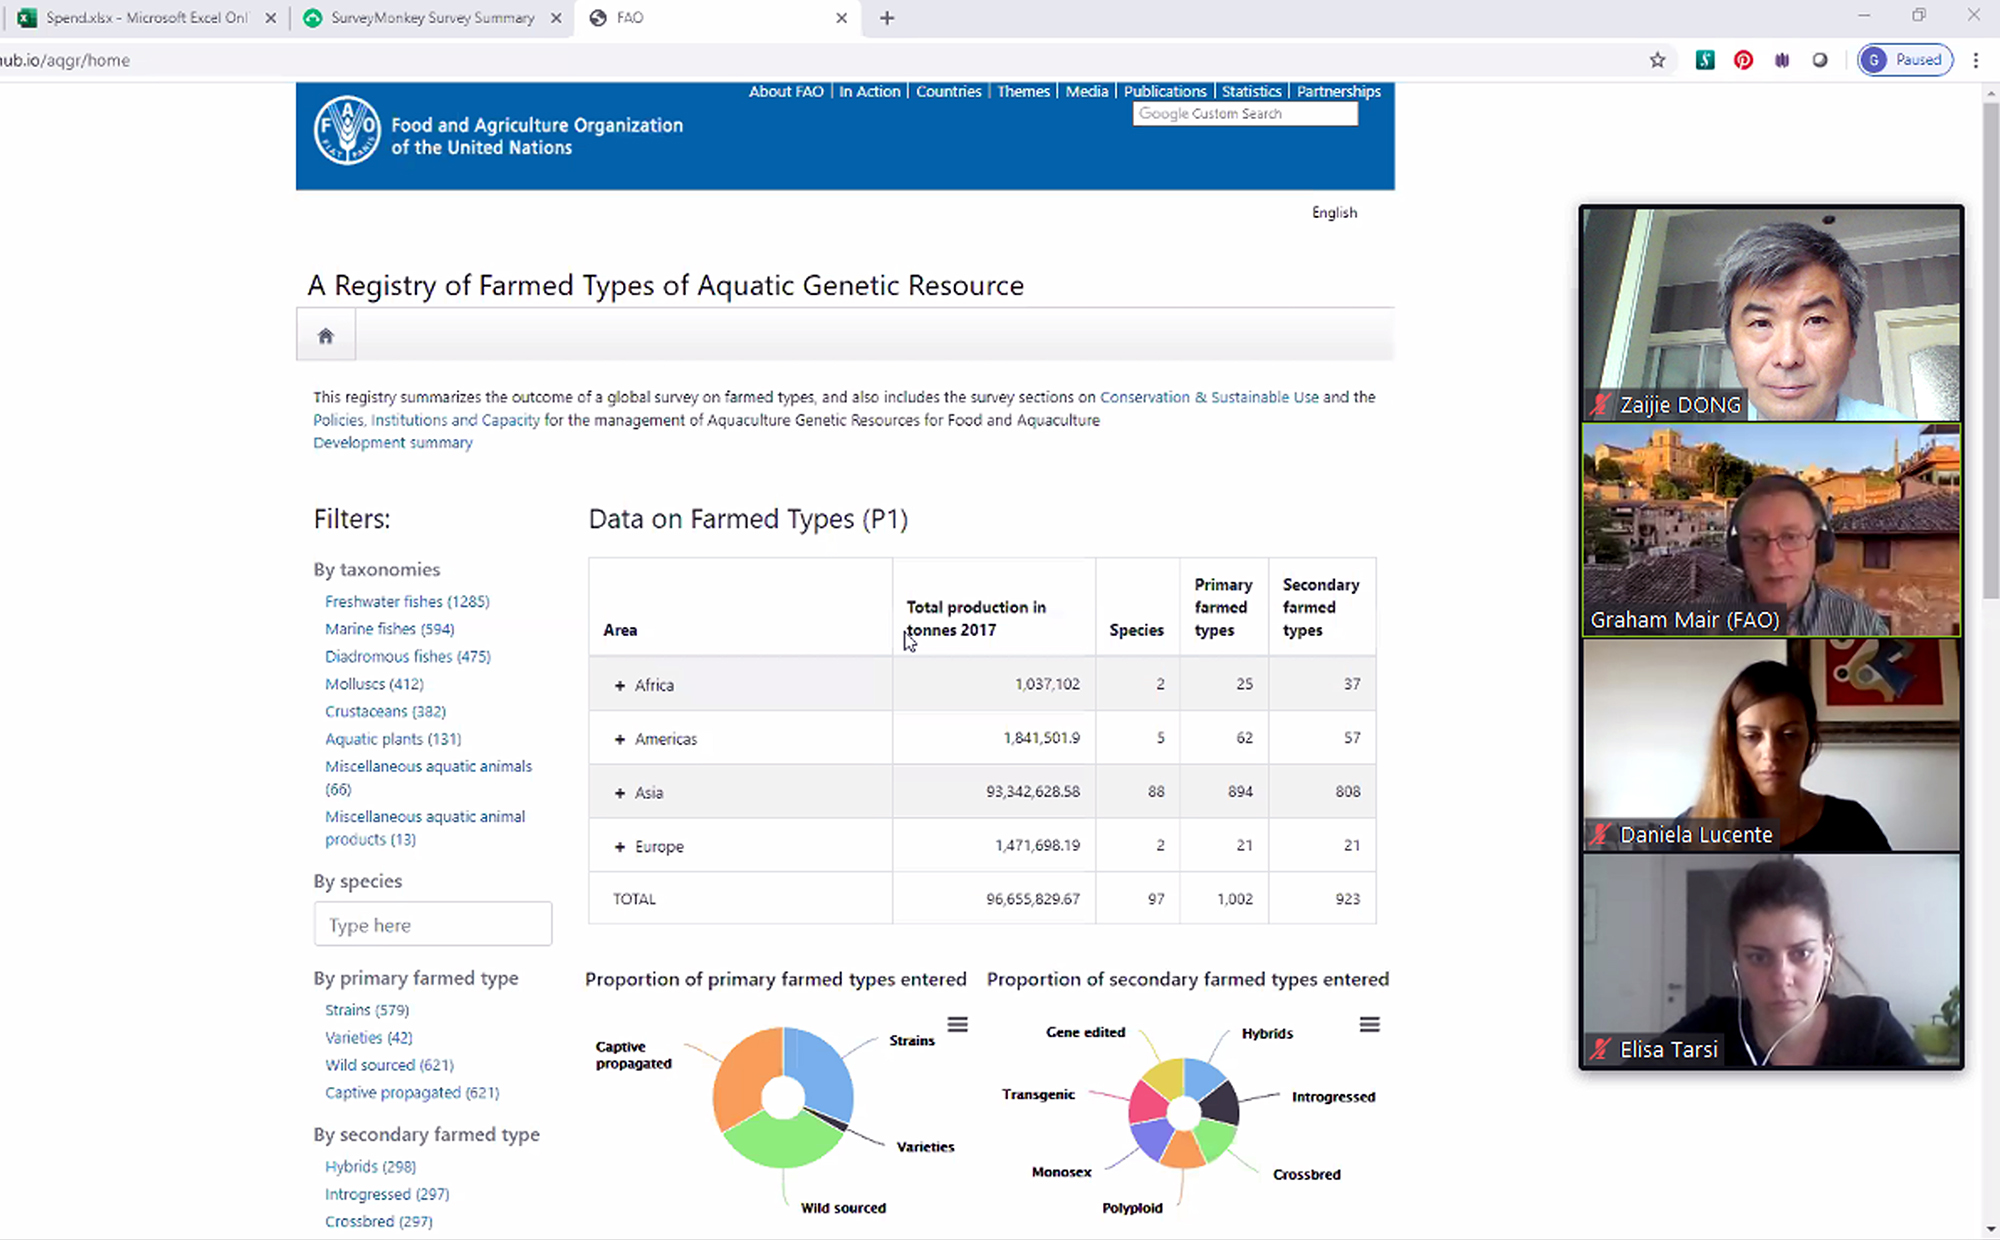Select Zaijie DONG video tile
Viewport: 2000px width, 1240px height.
(x=1770, y=314)
